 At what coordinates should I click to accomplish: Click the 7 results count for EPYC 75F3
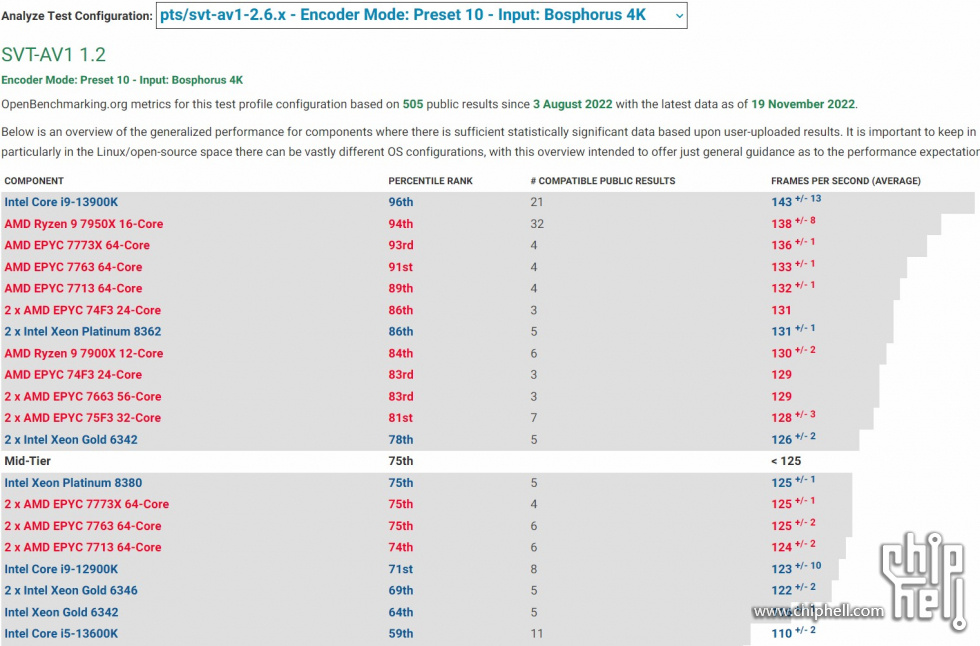click(534, 417)
